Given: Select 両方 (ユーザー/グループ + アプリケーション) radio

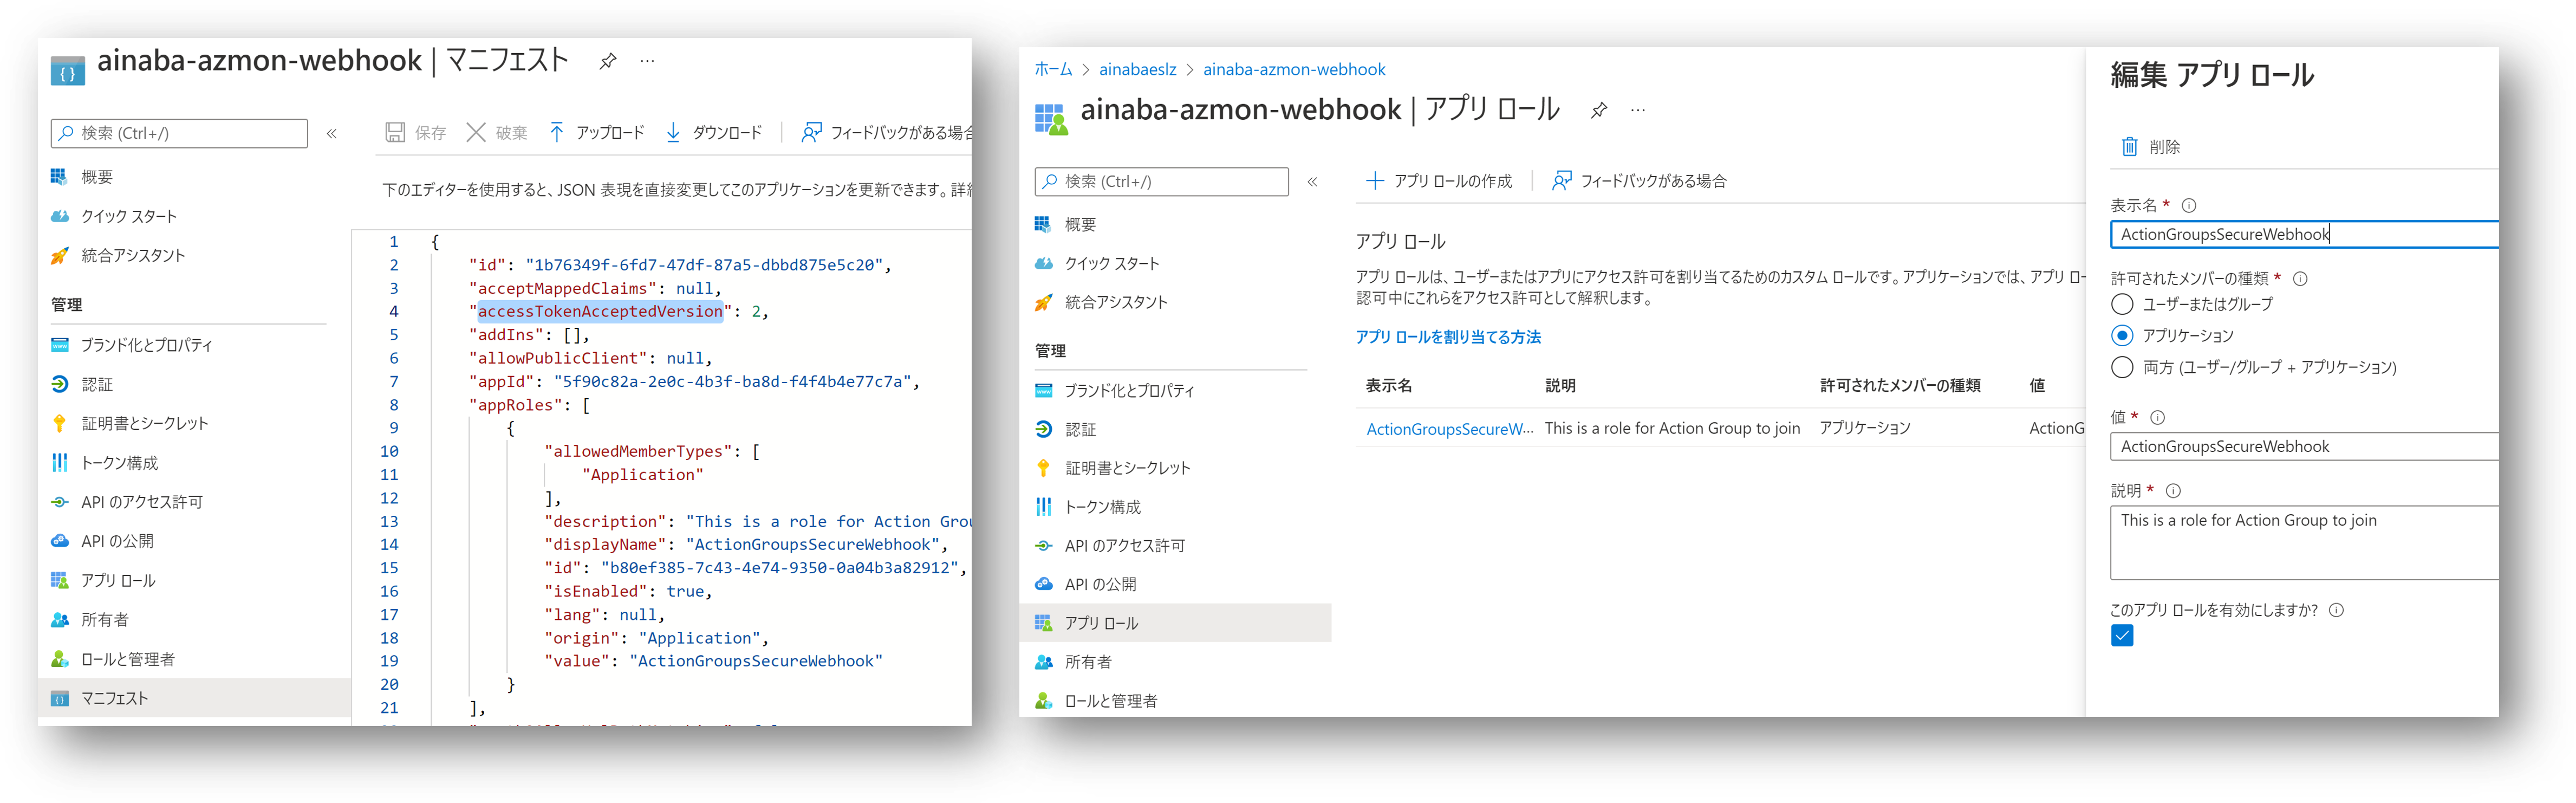Looking at the screenshot, I should tap(2121, 367).
